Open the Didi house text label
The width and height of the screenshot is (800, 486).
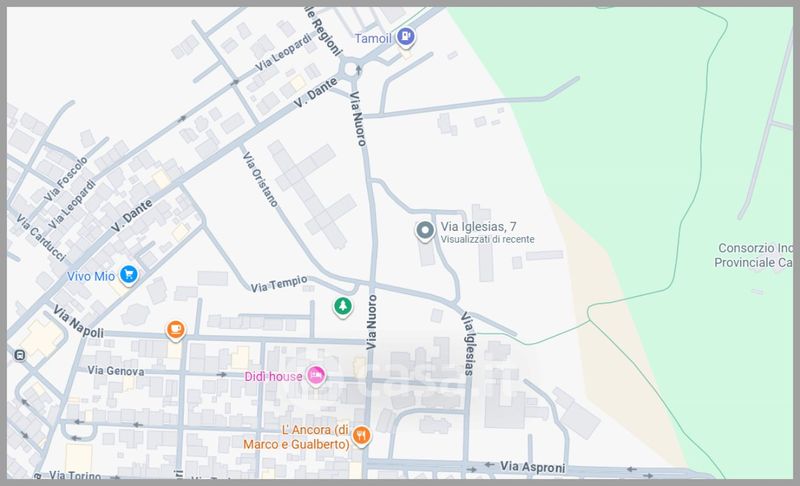click(273, 375)
